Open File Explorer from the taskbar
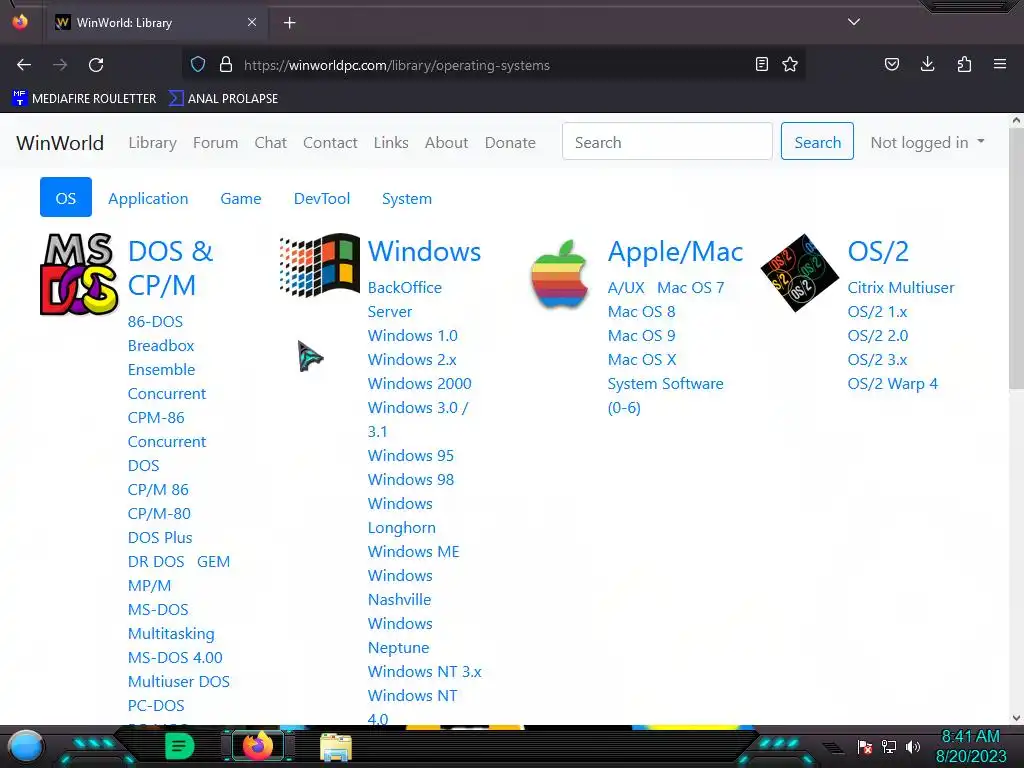The height and width of the screenshot is (768, 1024). pos(336,747)
